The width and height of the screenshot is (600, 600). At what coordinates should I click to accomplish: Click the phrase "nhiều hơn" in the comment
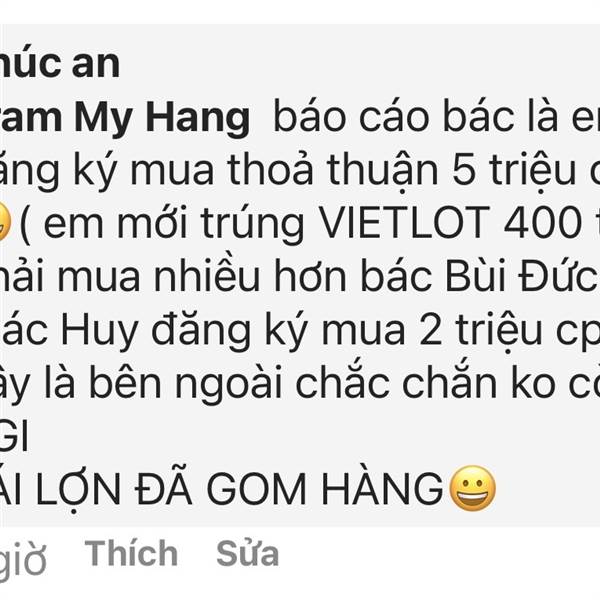250,275
